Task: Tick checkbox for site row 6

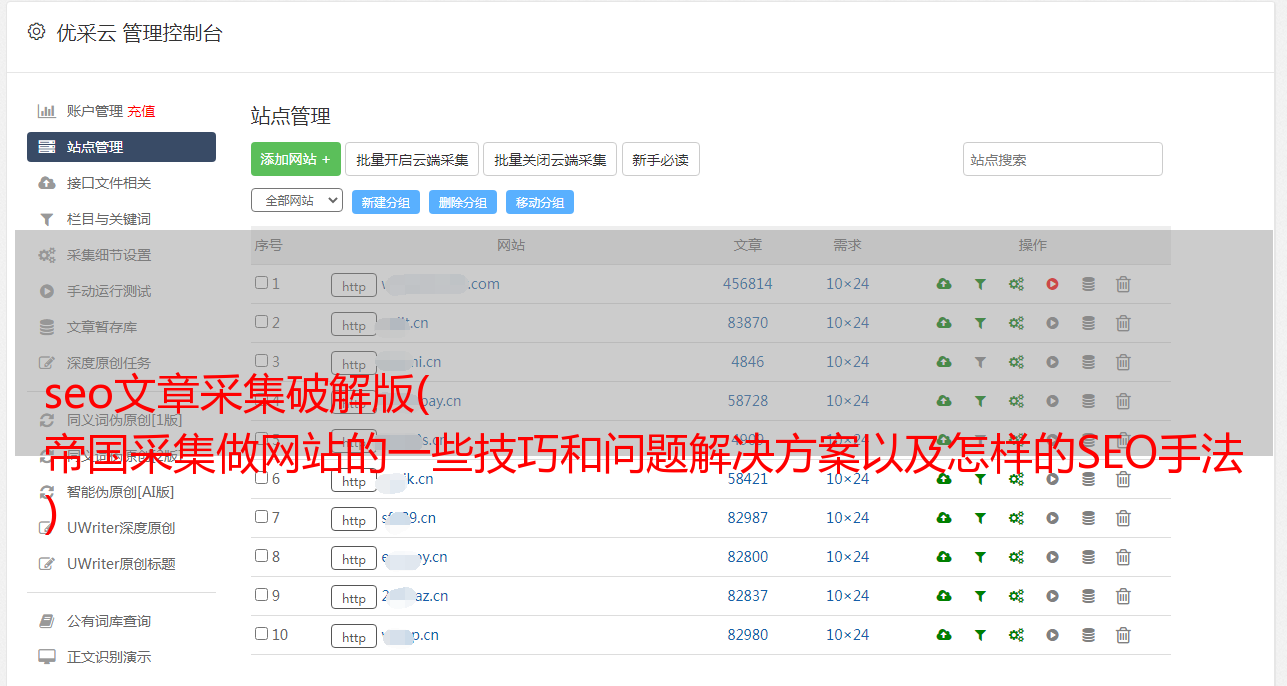Action: 261,478
